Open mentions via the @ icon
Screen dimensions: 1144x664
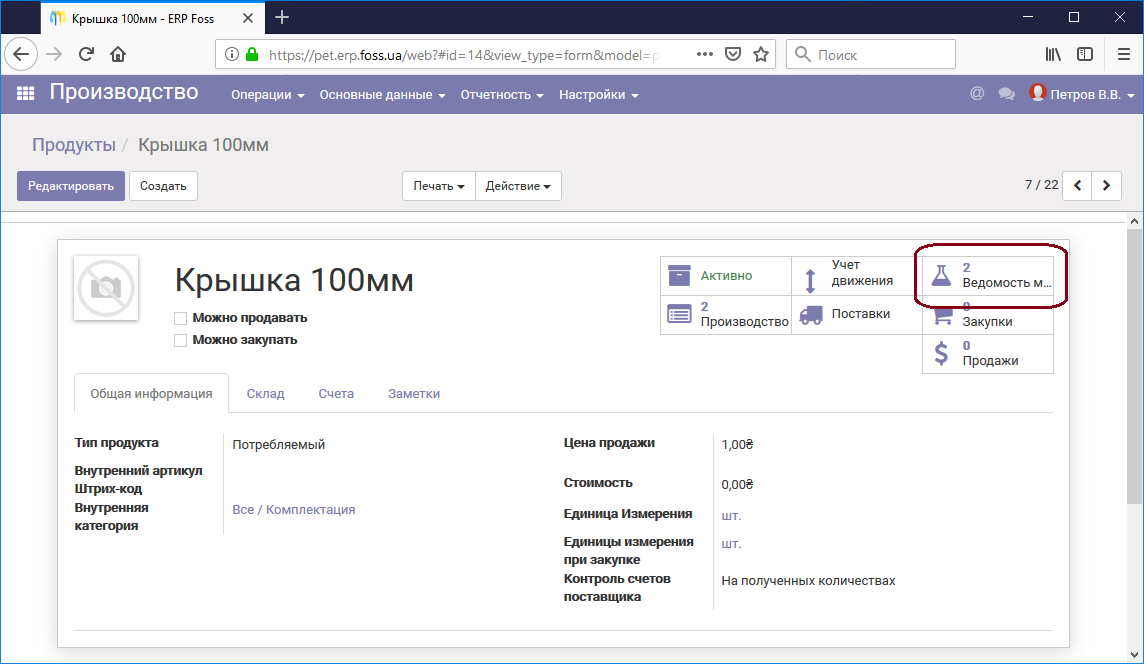tap(977, 93)
